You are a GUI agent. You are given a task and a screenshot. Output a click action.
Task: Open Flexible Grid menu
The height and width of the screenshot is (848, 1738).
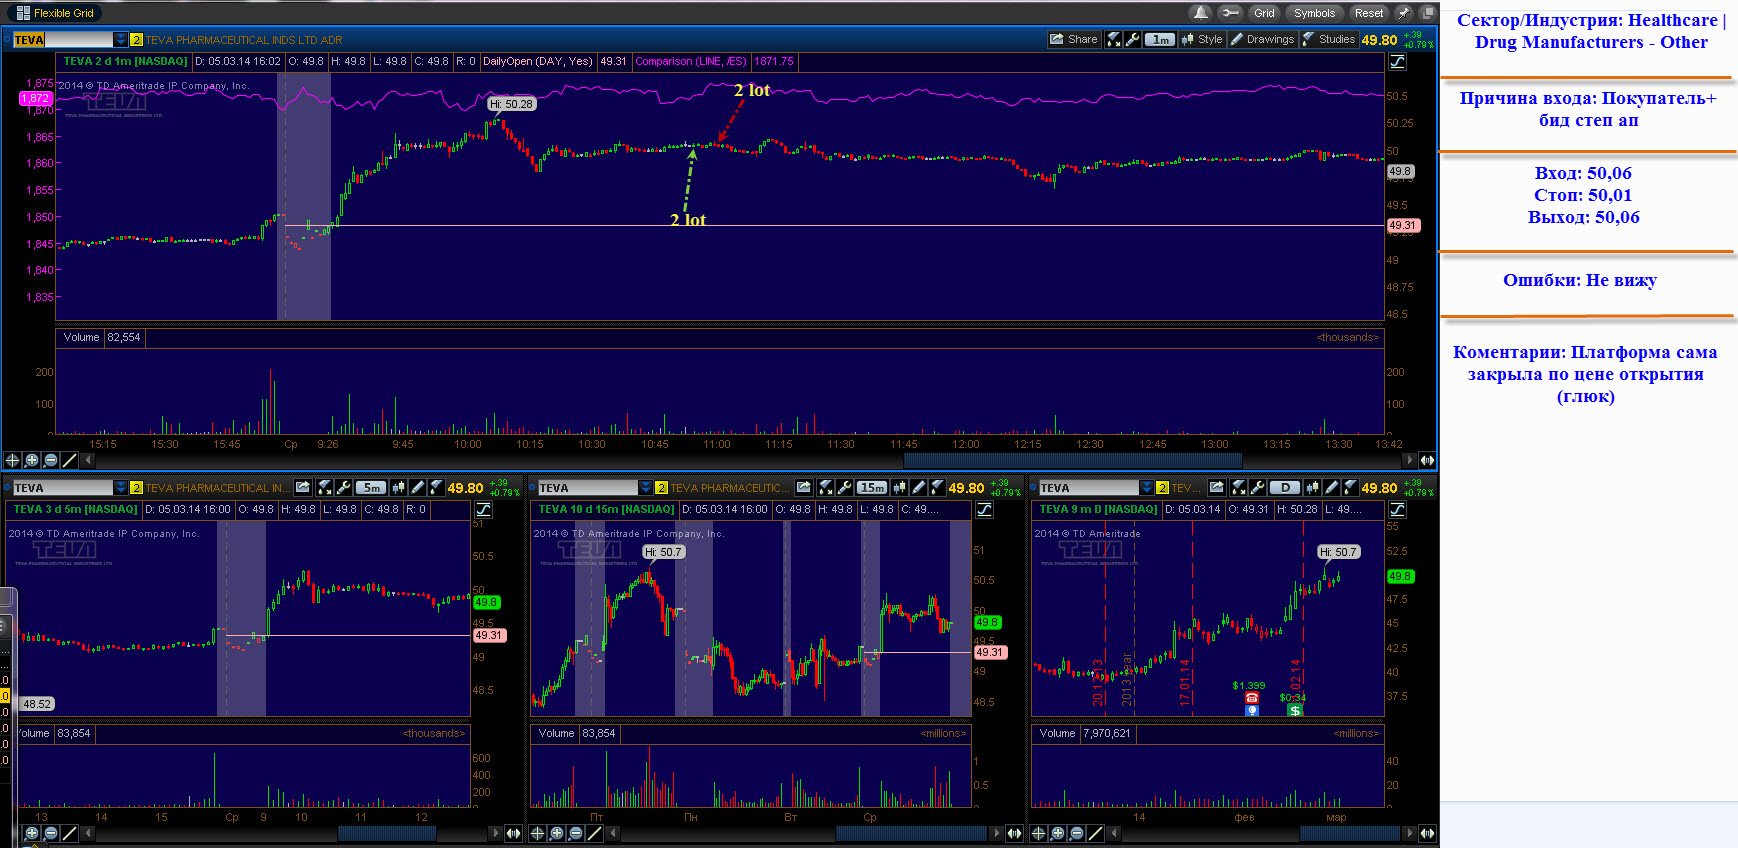click(x=56, y=13)
